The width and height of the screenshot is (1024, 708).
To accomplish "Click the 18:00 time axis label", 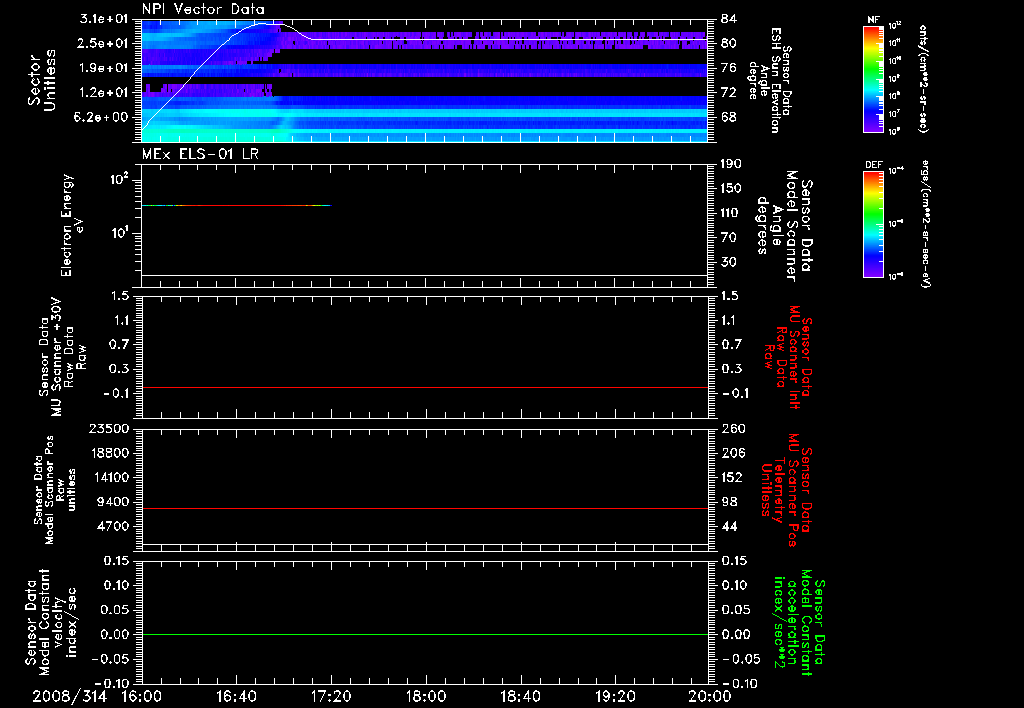I will (x=426, y=696).
